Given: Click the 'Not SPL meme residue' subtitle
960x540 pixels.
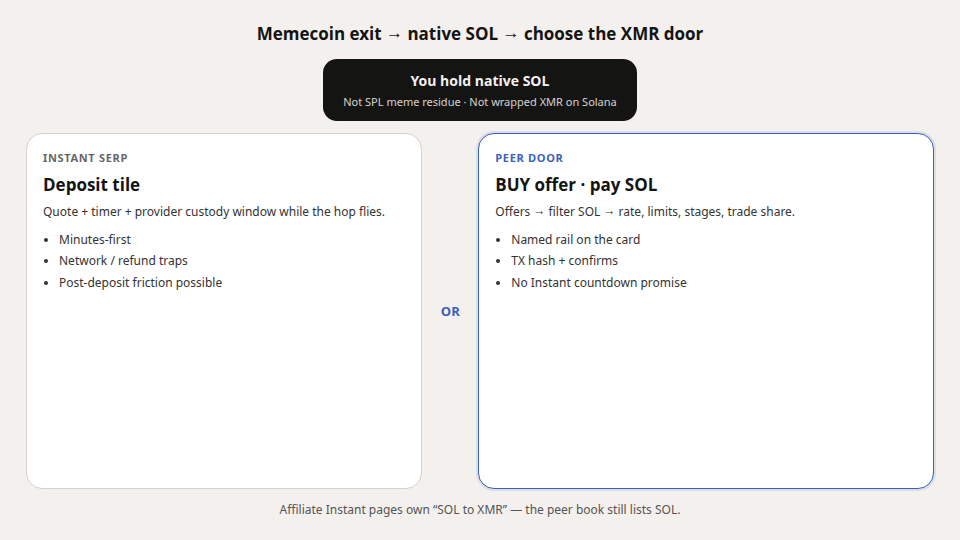Looking at the screenshot, I should 479,102.
